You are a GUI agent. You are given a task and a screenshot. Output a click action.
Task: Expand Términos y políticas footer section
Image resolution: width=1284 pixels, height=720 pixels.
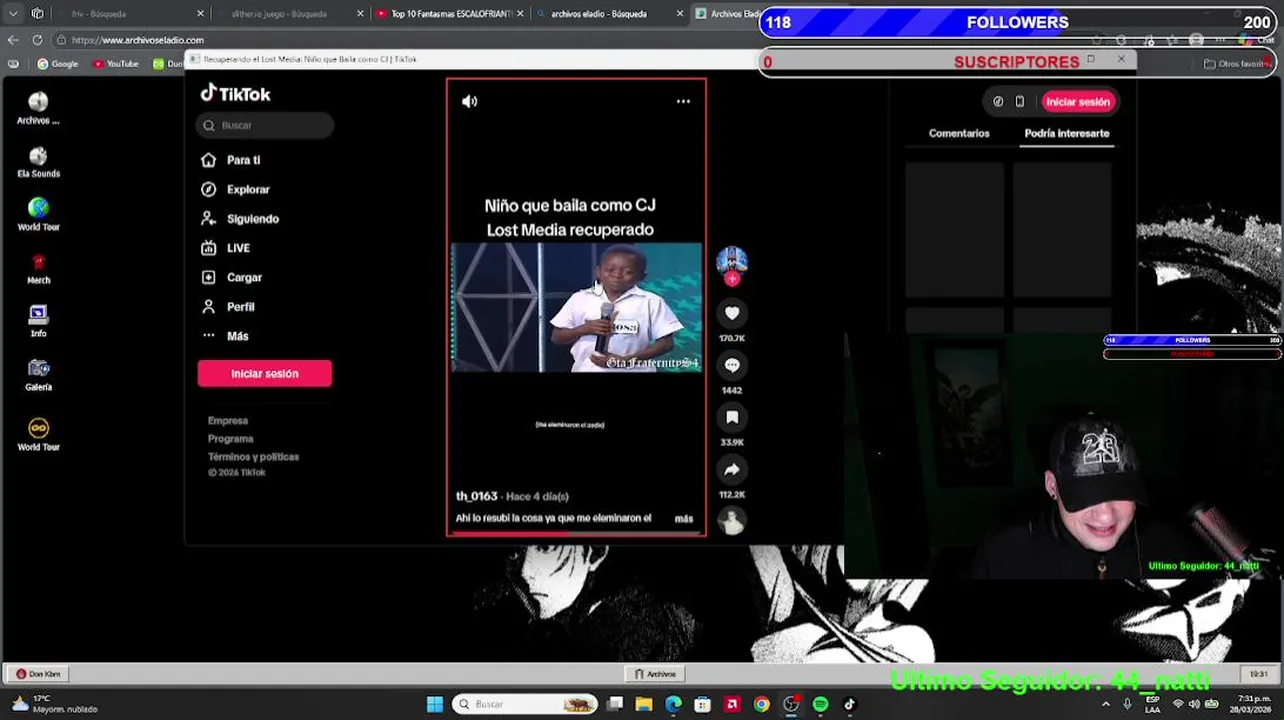pos(253,457)
